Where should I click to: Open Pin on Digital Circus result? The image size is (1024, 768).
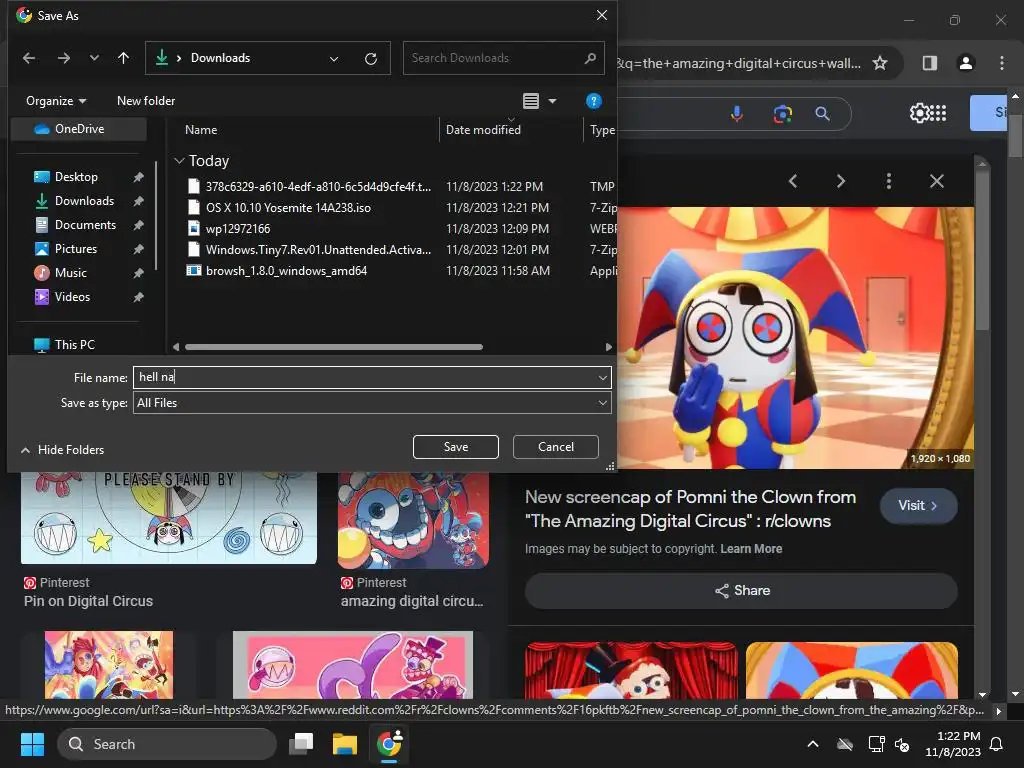(88, 601)
